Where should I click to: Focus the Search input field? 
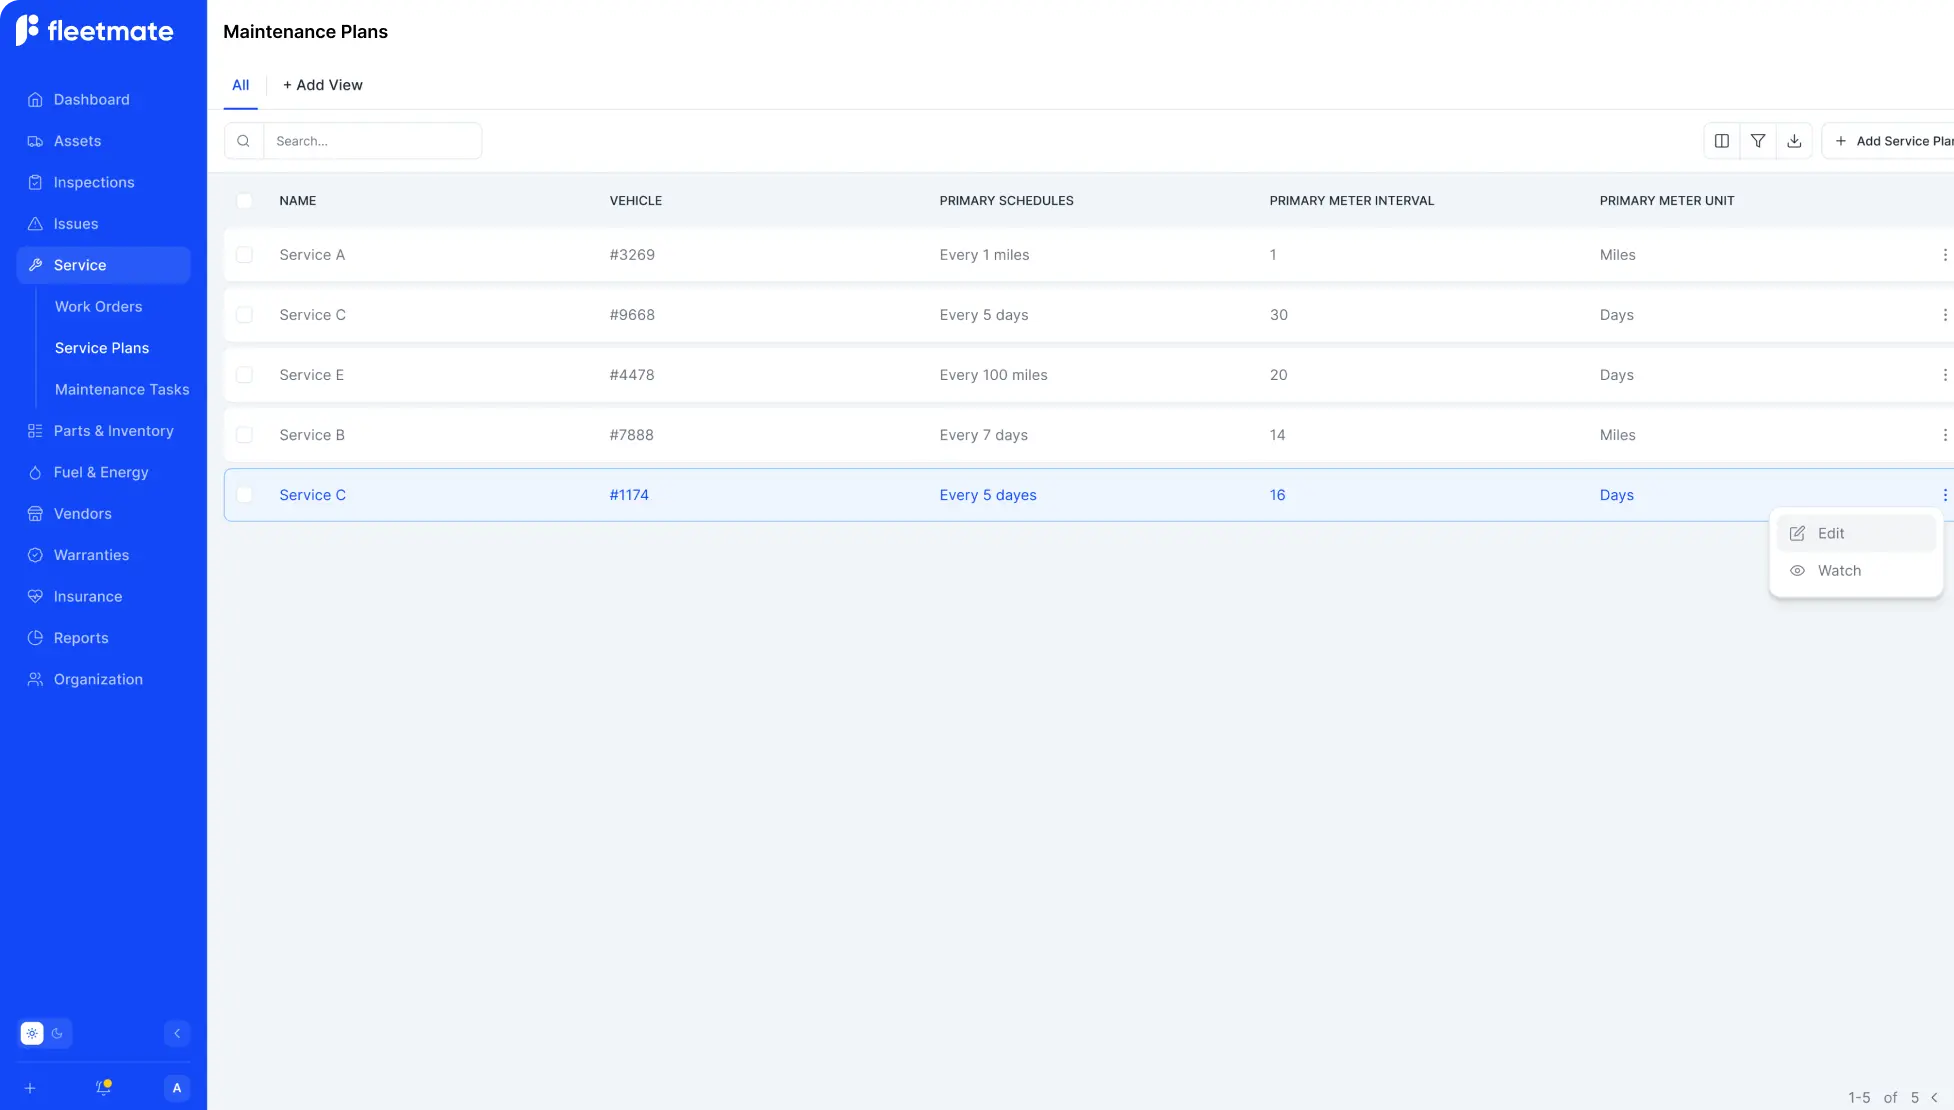coord(372,141)
